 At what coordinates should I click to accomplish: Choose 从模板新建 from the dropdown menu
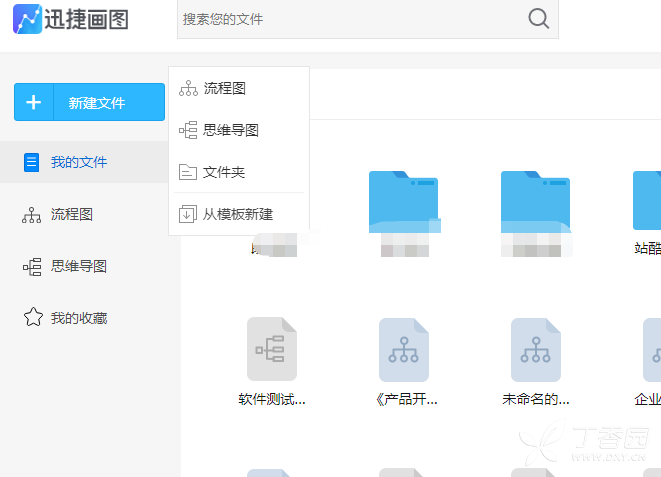point(239,214)
